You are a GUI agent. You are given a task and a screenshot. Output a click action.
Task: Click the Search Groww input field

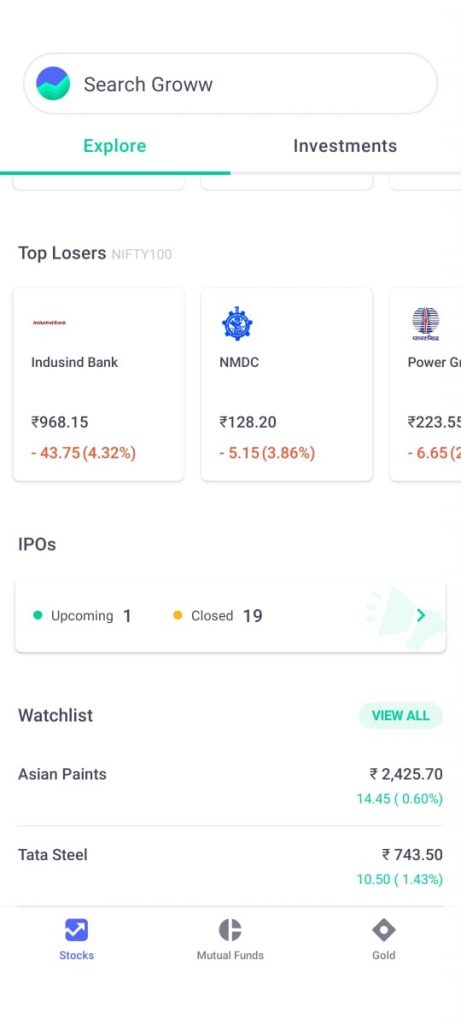[x=230, y=84]
